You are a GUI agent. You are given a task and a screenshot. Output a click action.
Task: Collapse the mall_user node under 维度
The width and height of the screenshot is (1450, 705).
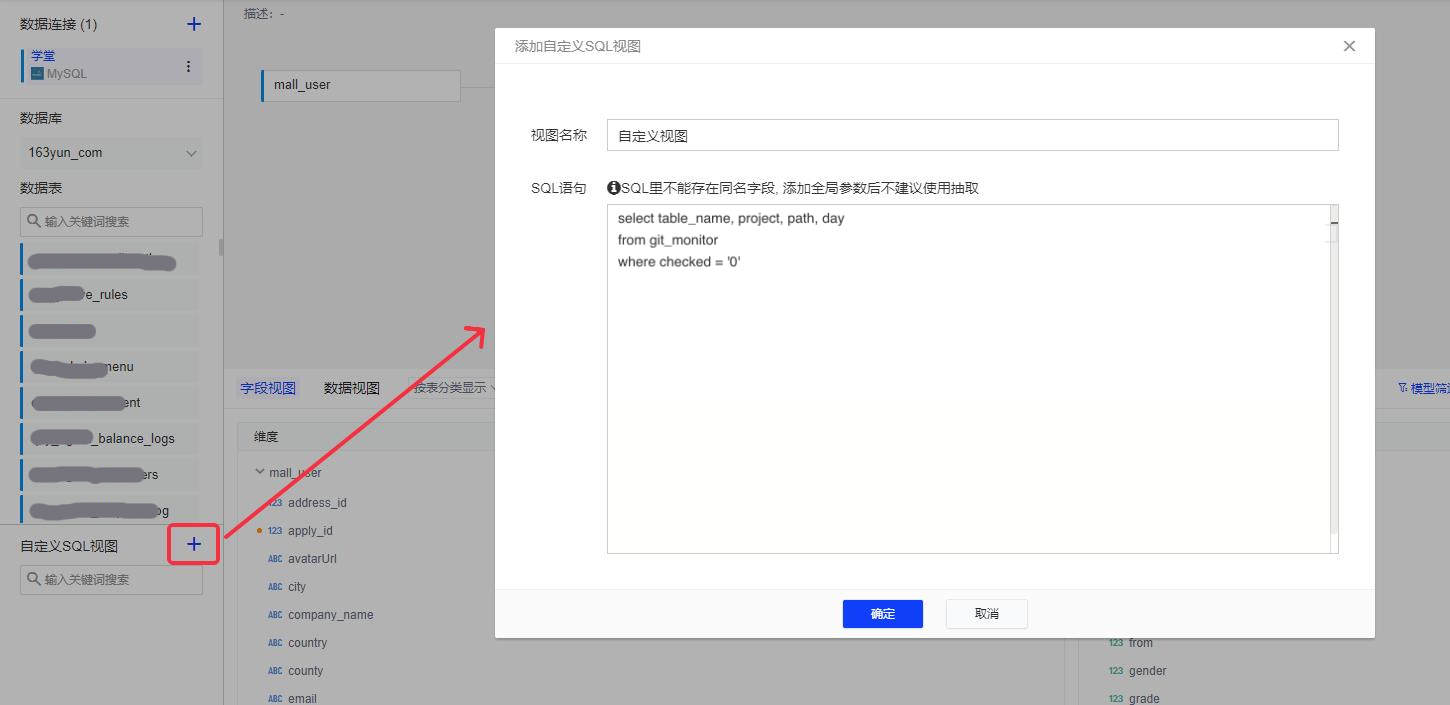[x=260, y=471]
